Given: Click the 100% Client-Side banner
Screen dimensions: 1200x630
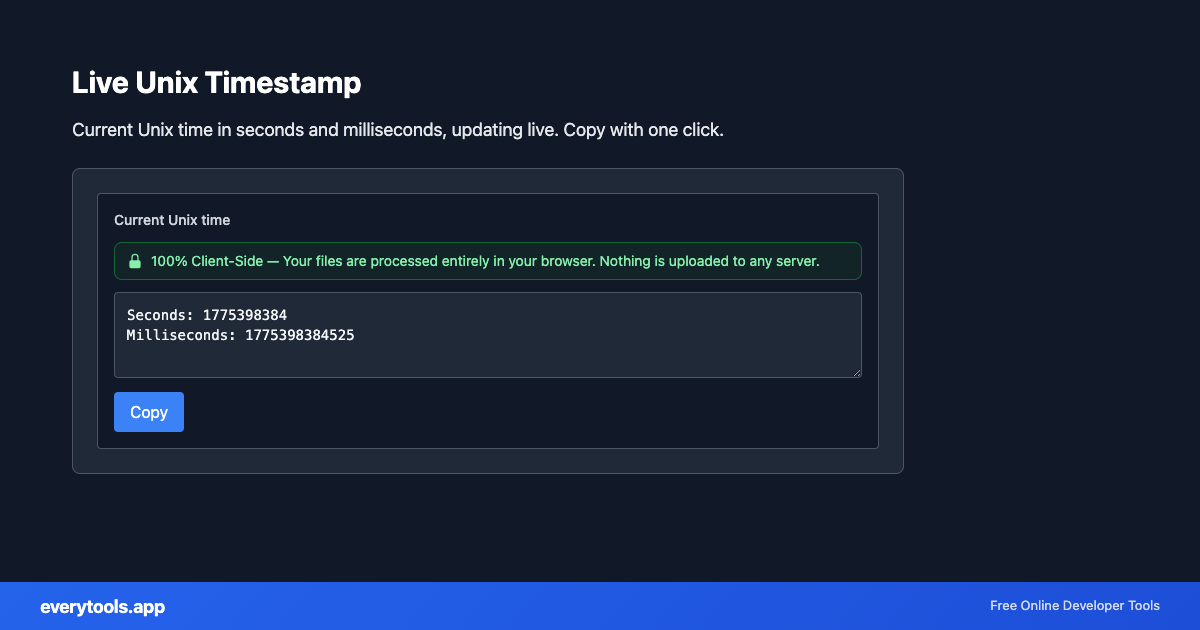Looking at the screenshot, I should [x=487, y=261].
